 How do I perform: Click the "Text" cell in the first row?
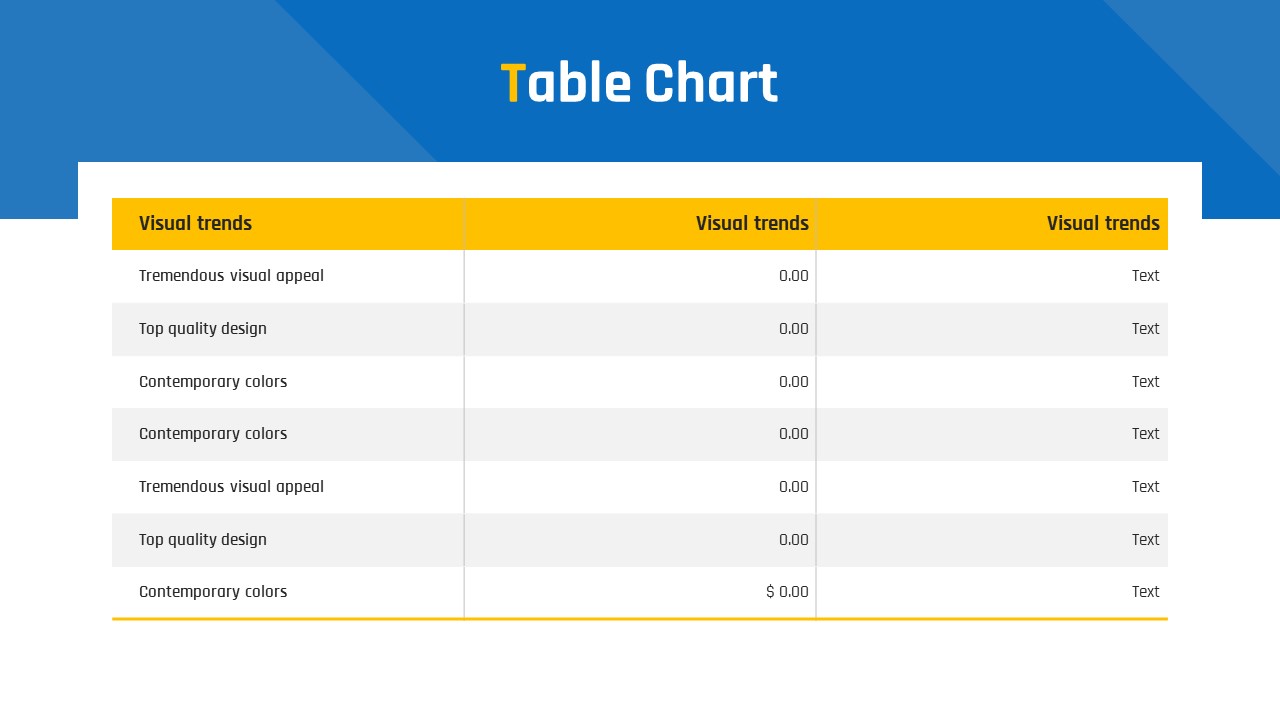tap(1145, 276)
